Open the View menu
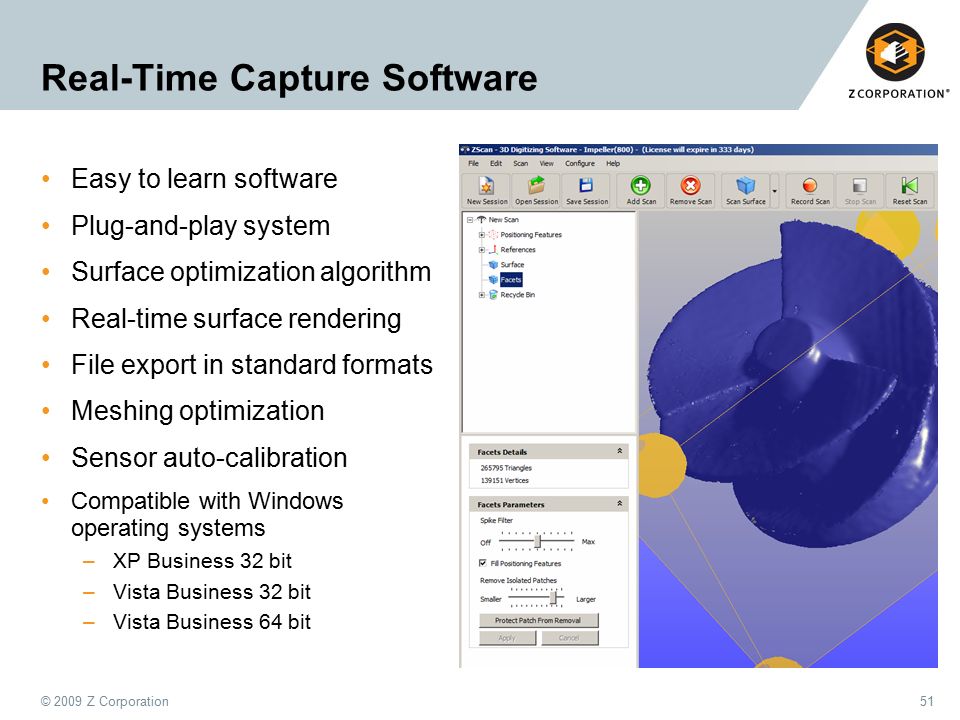Screen dimensions: 960x720 pos(546,163)
